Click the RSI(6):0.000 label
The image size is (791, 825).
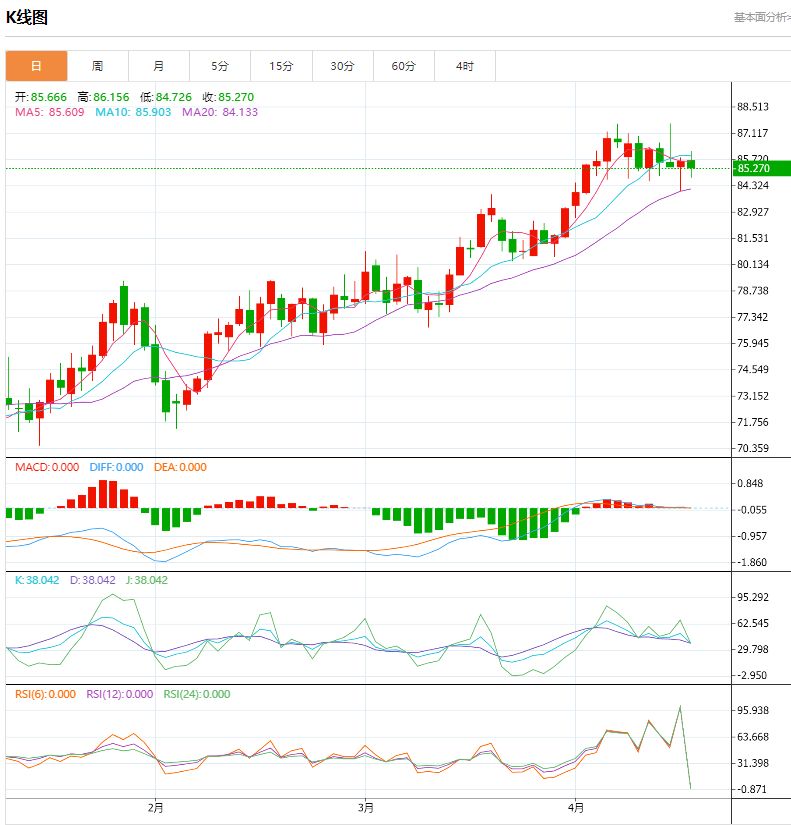pyautogui.click(x=45, y=695)
